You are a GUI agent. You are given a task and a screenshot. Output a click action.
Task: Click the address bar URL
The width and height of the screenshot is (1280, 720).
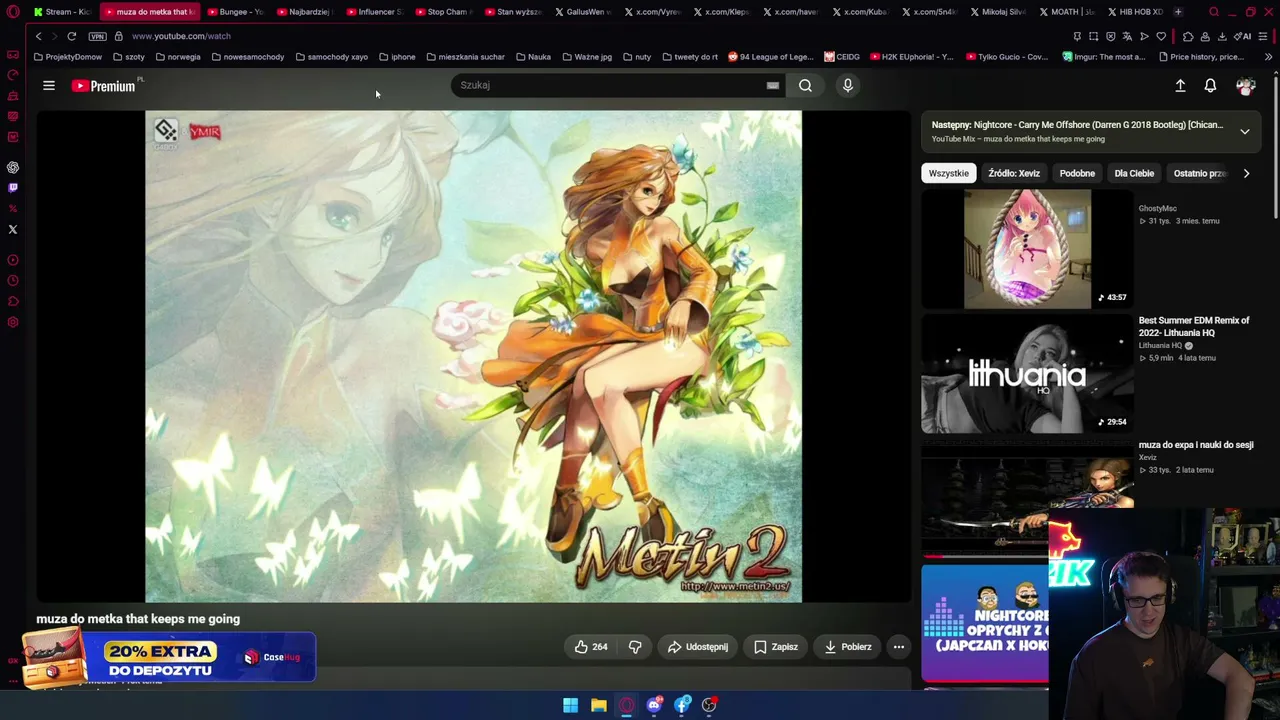[181, 36]
